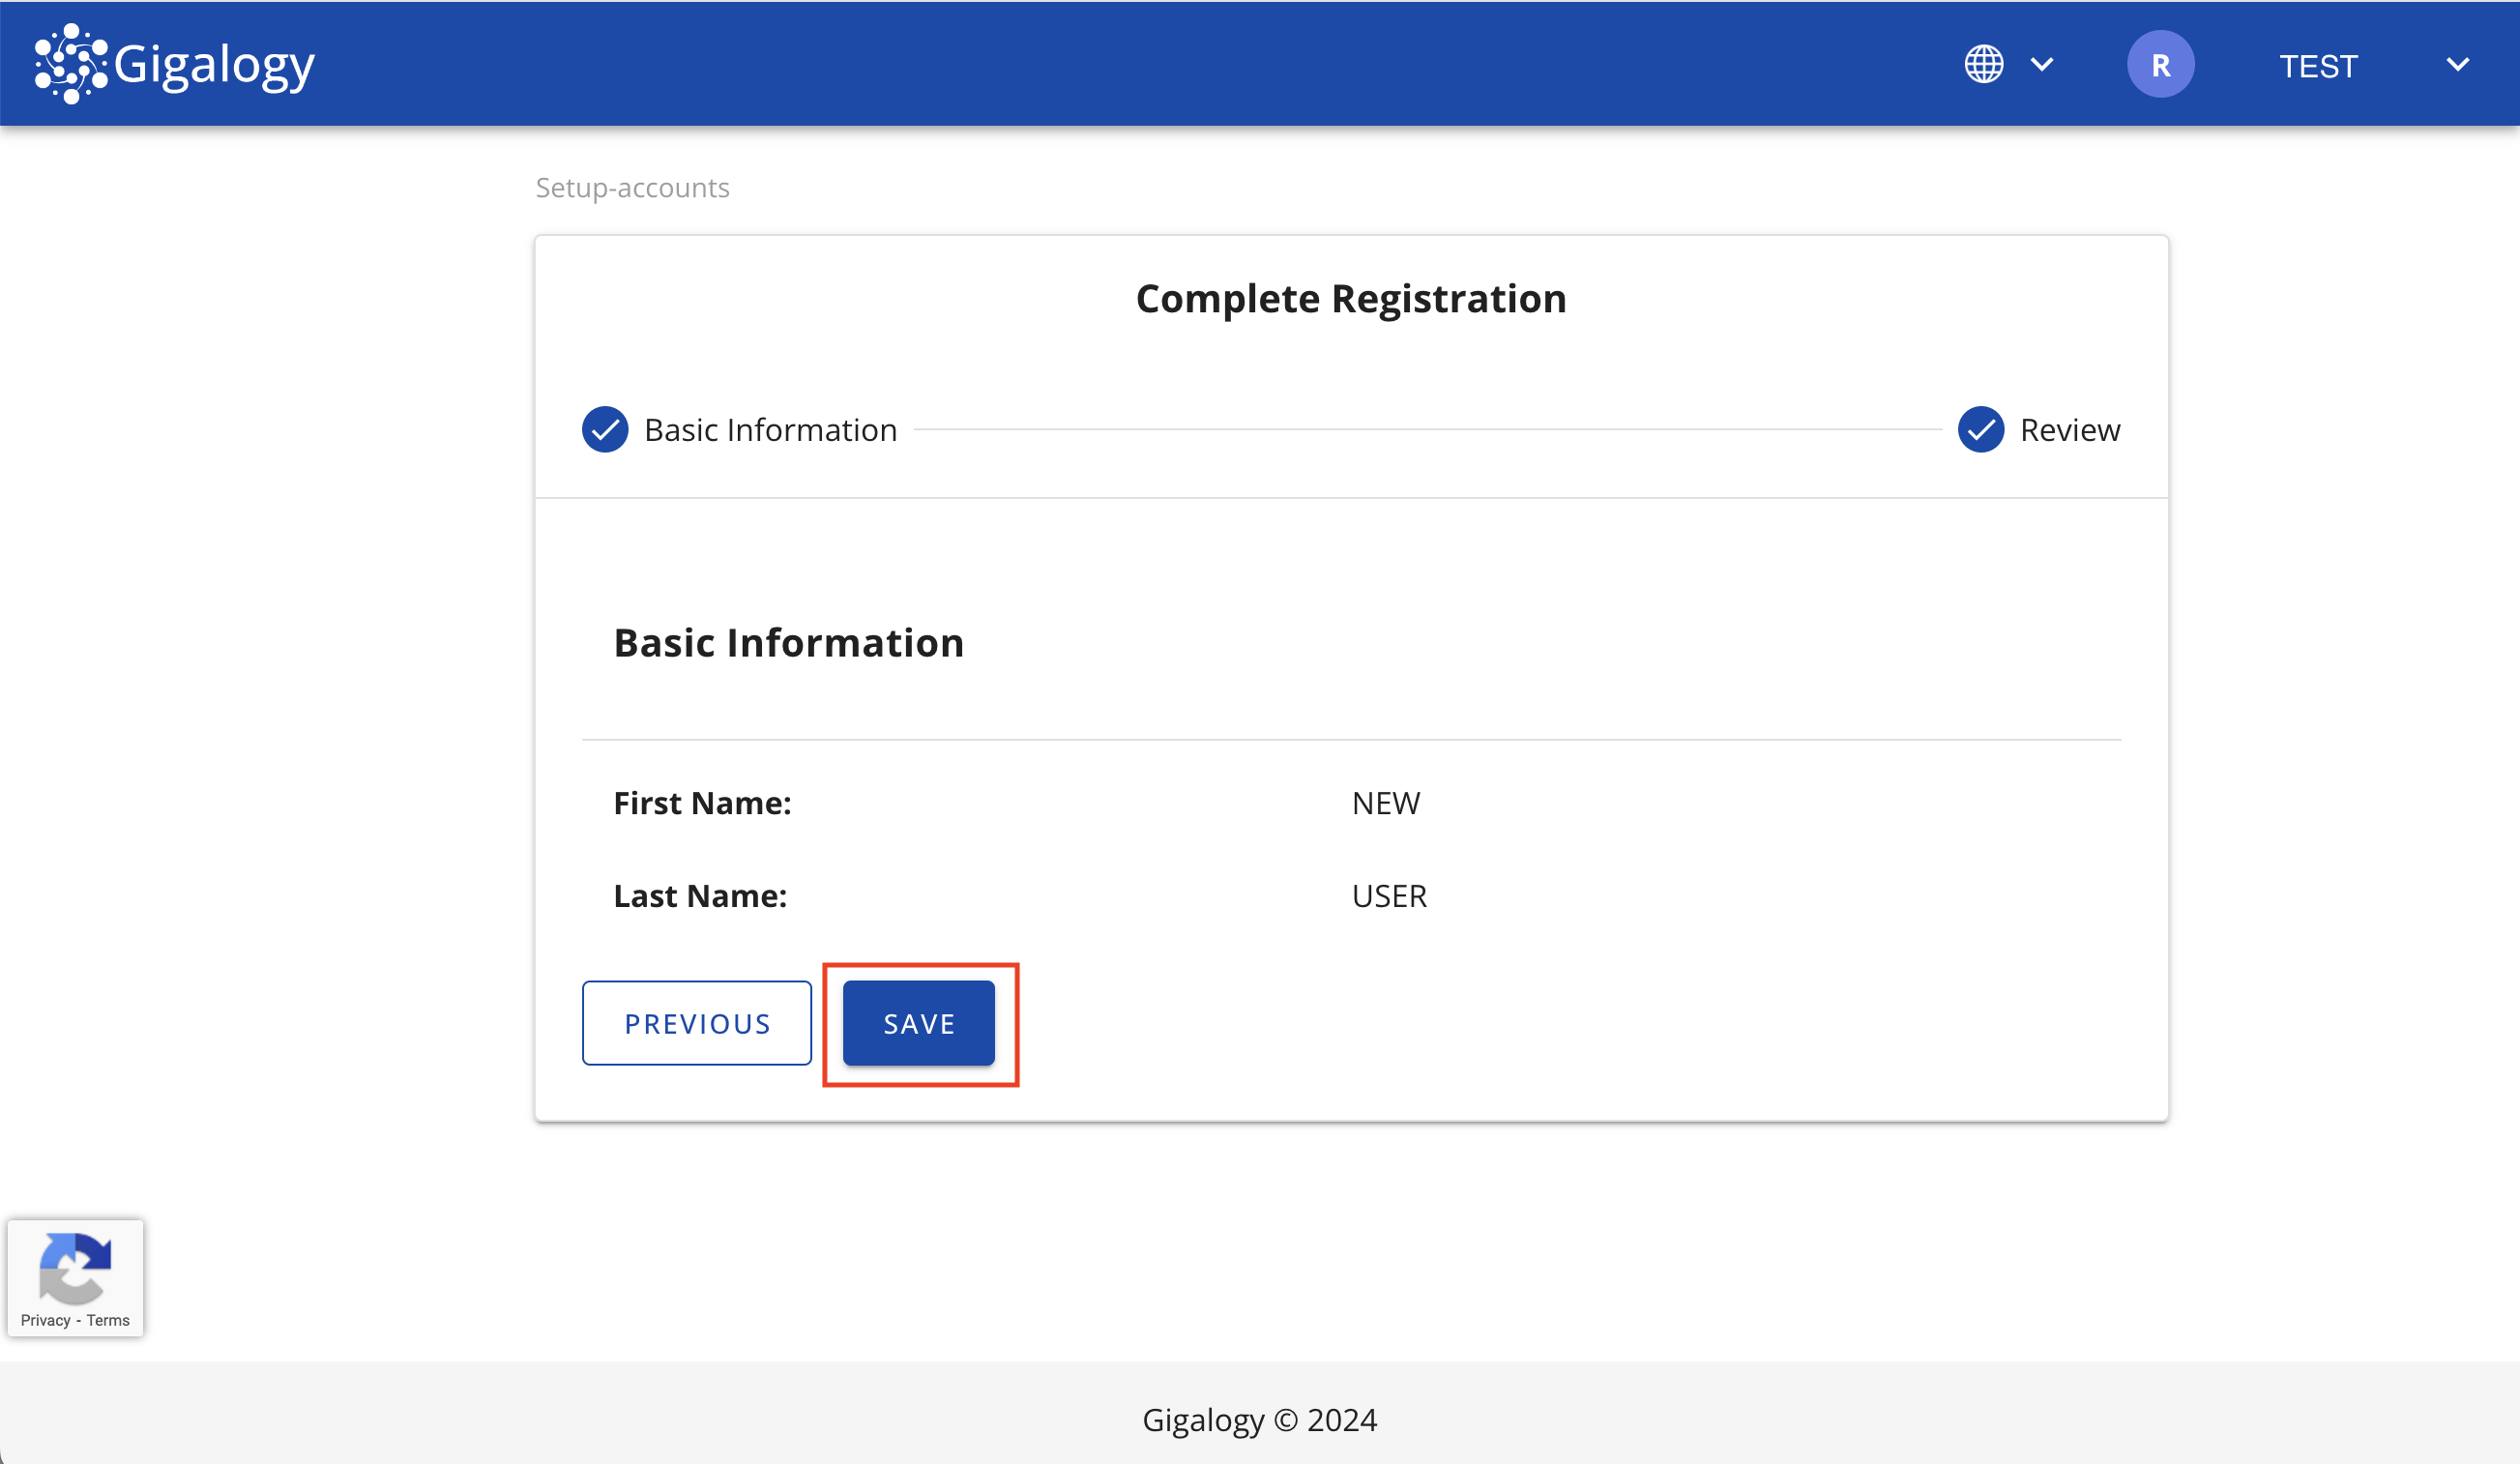Click the PREVIOUS button
The height and width of the screenshot is (1464, 2520).
(696, 1023)
